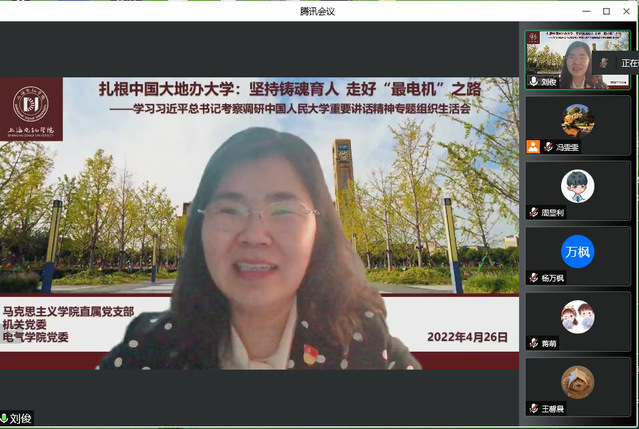The image size is (639, 429).
Task: Click the muted mic icon next to 杨万枫
Action: click(x=534, y=278)
